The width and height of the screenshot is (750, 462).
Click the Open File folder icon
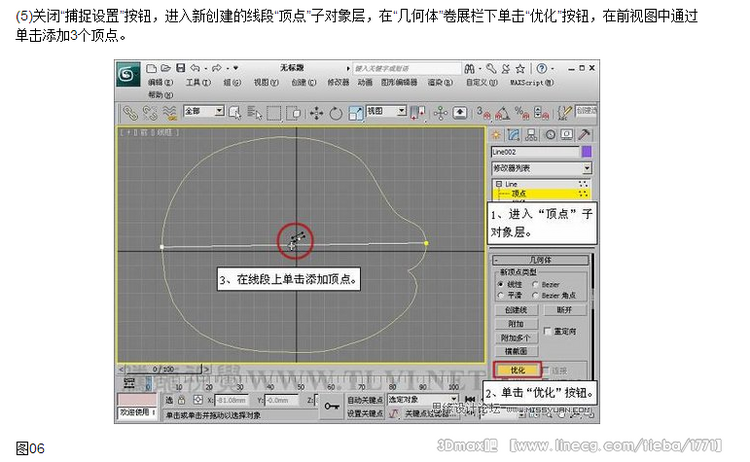click(165, 68)
